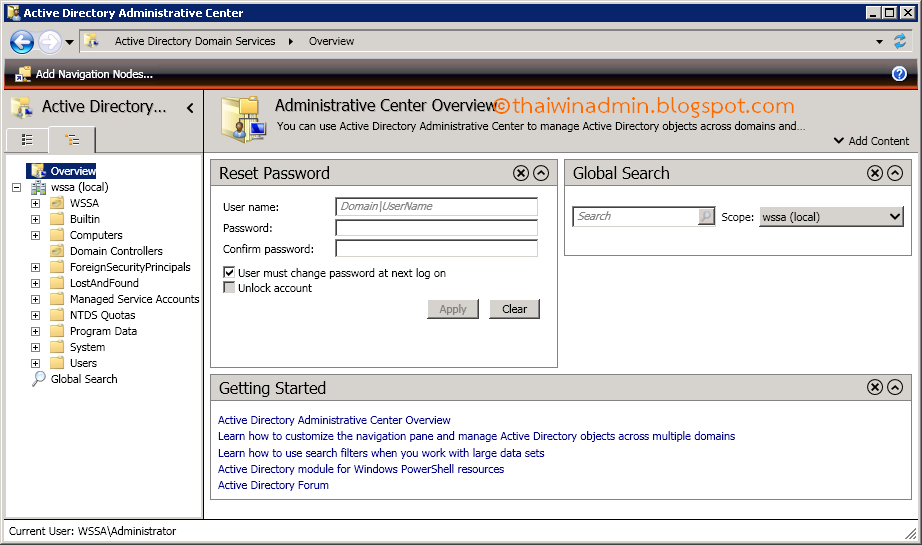Click the search magnifier button
The image size is (922, 545).
click(x=706, y=216)
